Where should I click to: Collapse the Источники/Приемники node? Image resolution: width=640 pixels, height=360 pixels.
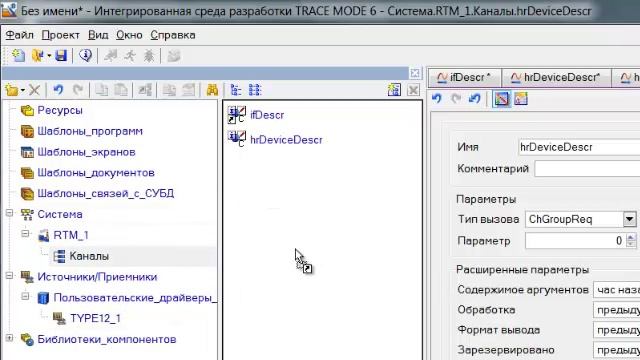[x=9, y=276]
